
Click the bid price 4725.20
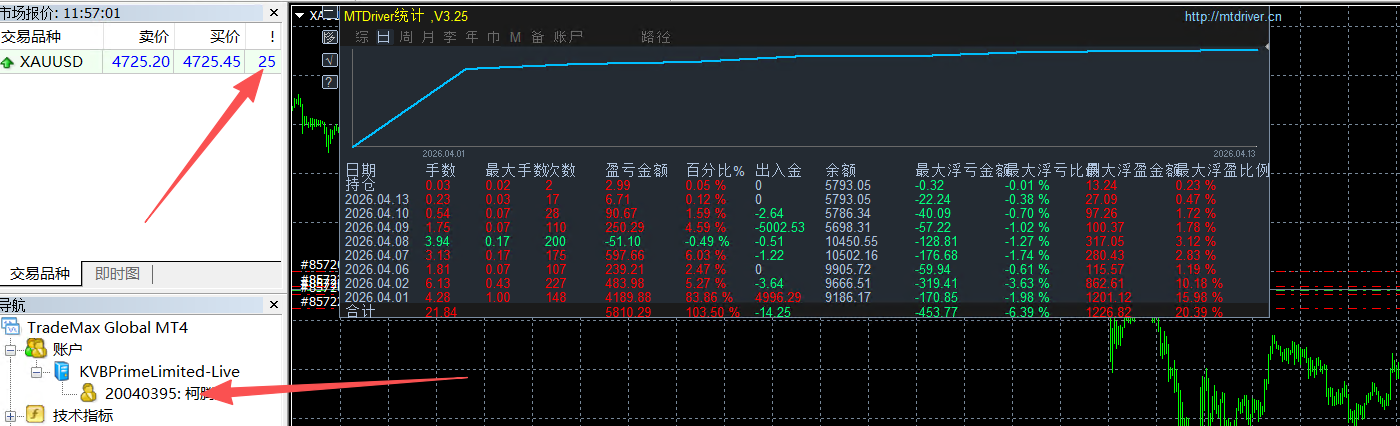(x=141, y=62)
